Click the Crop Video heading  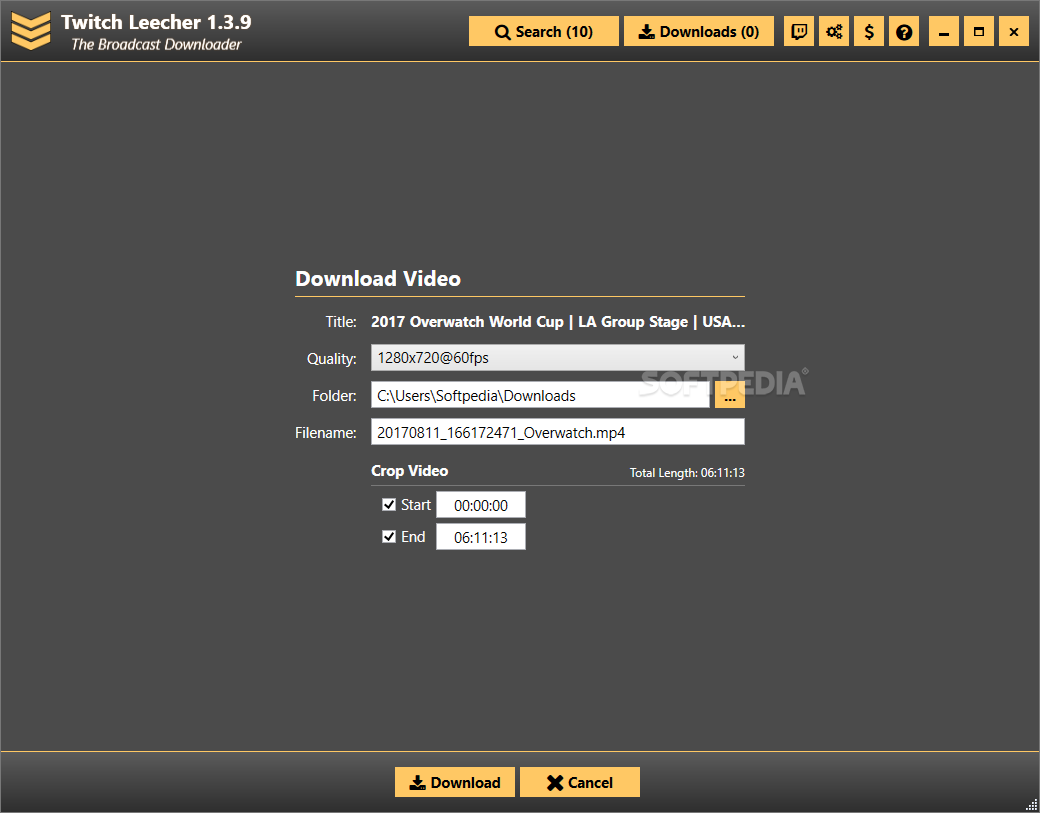coord(409,471)
